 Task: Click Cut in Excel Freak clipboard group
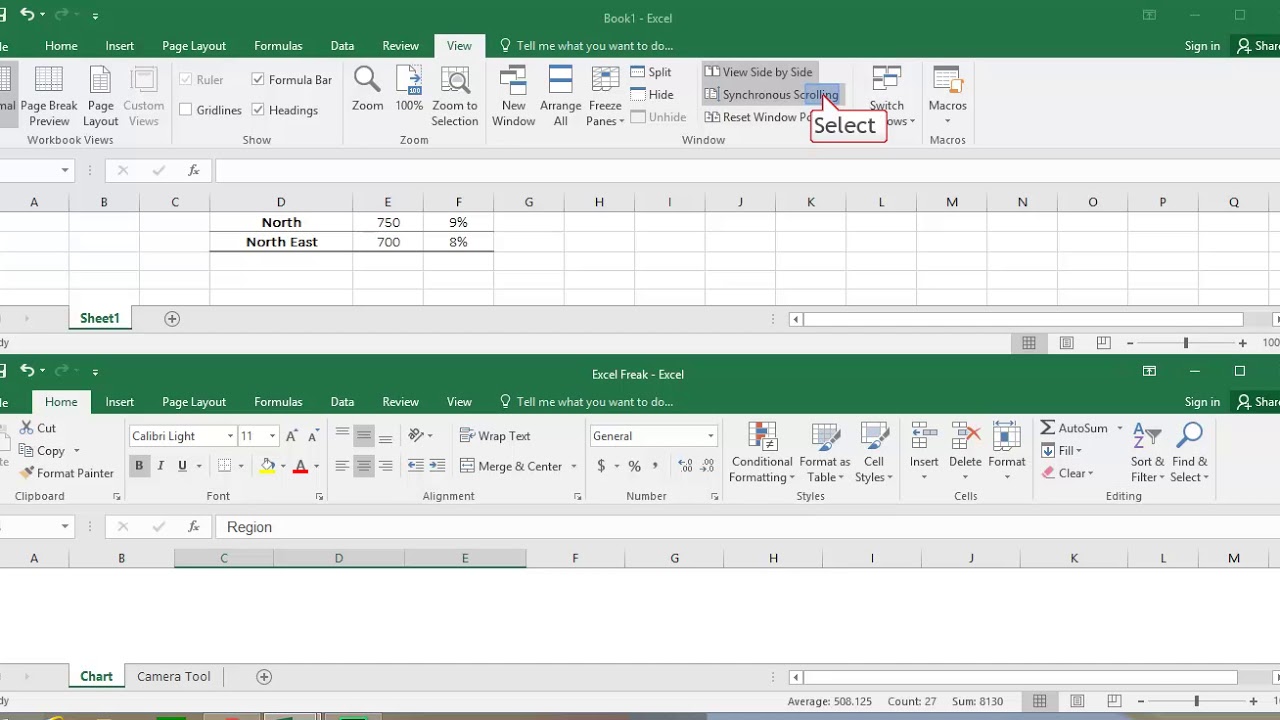tap(37, 428)
